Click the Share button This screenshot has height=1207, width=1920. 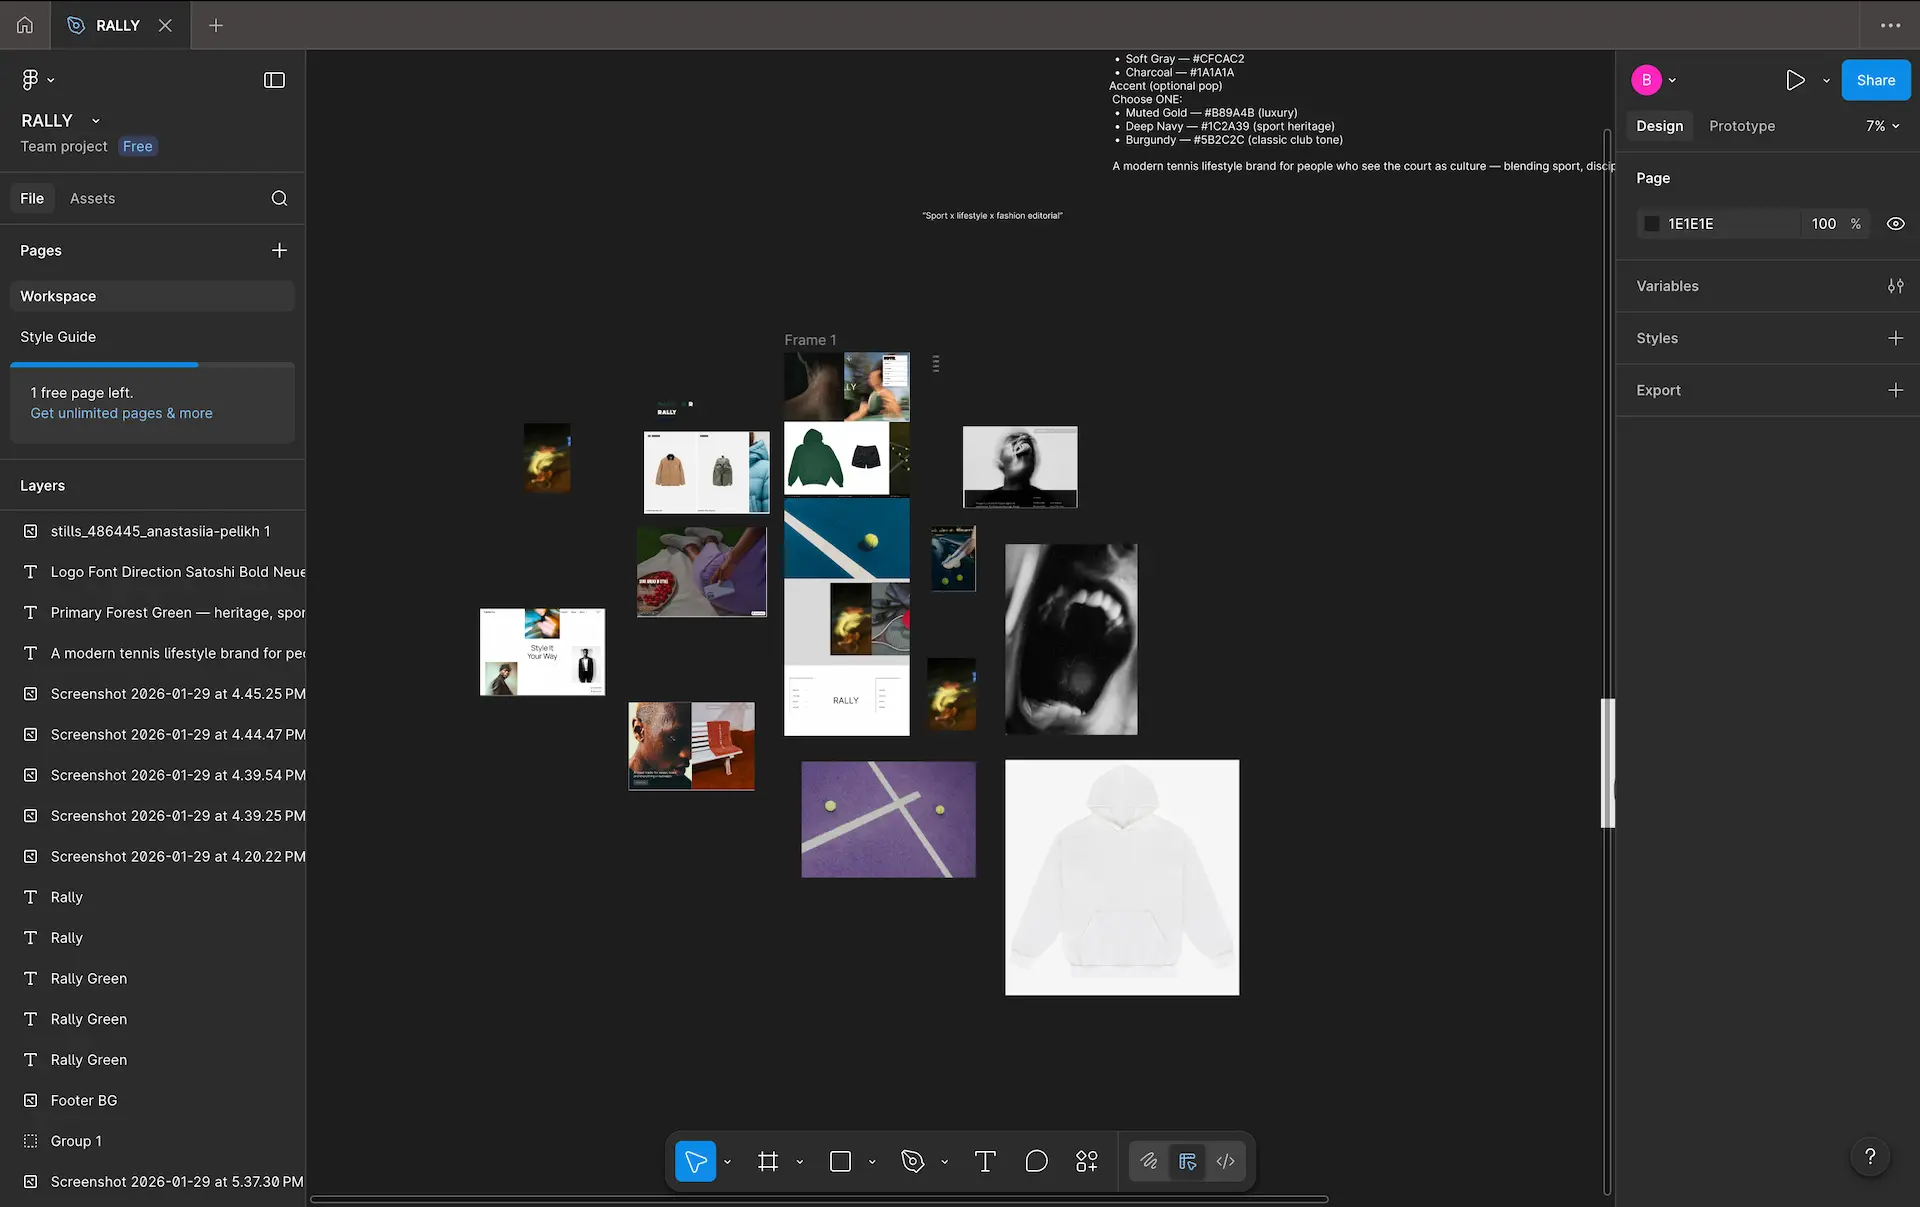click(1875, 80)
